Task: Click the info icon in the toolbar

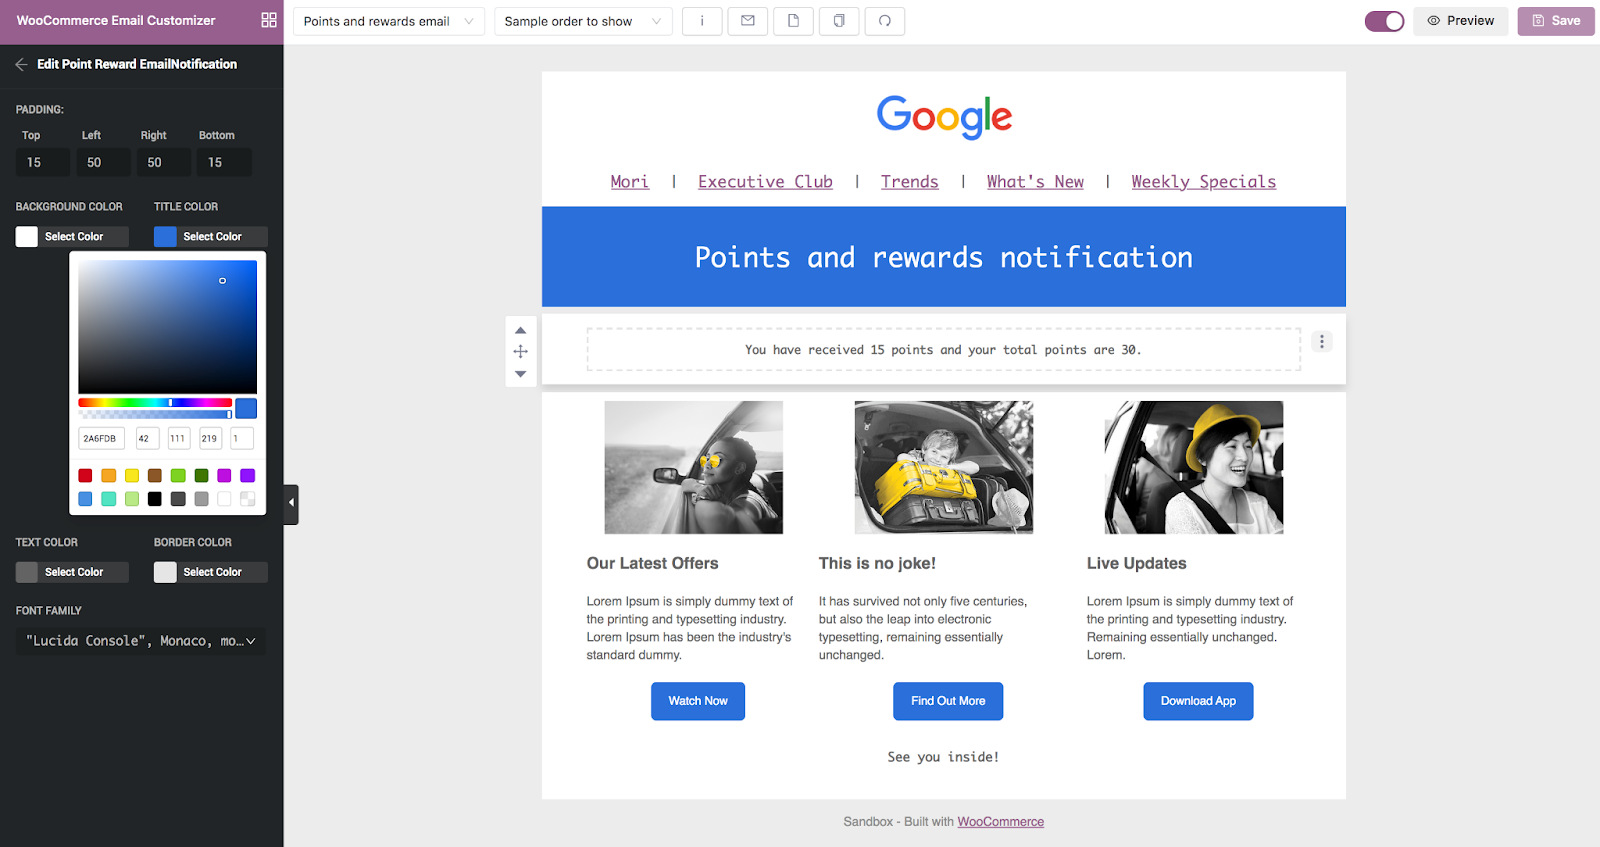Action: (x=702, y=21)
